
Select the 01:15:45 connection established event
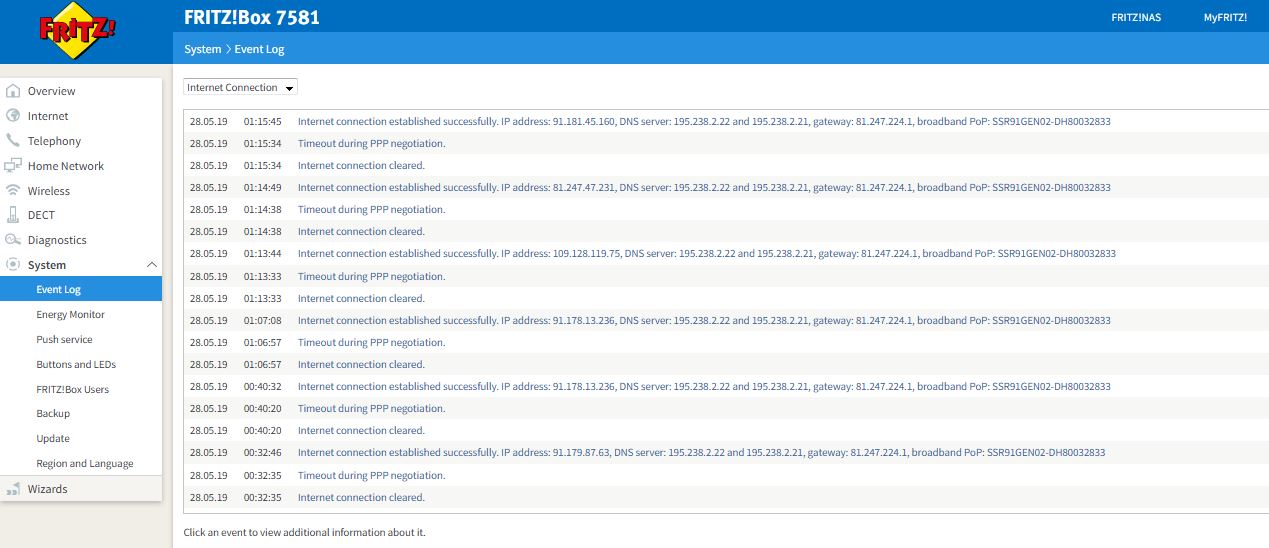(703, 122)
